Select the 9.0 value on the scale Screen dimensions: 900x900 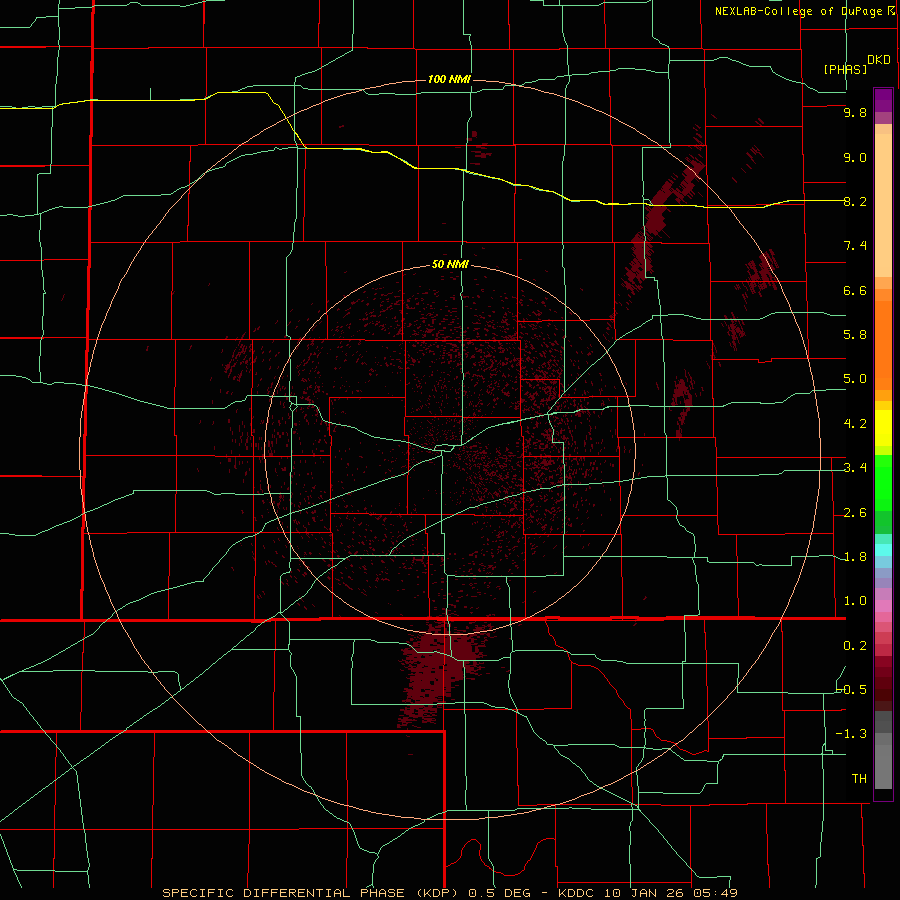(x=855, y=158)
